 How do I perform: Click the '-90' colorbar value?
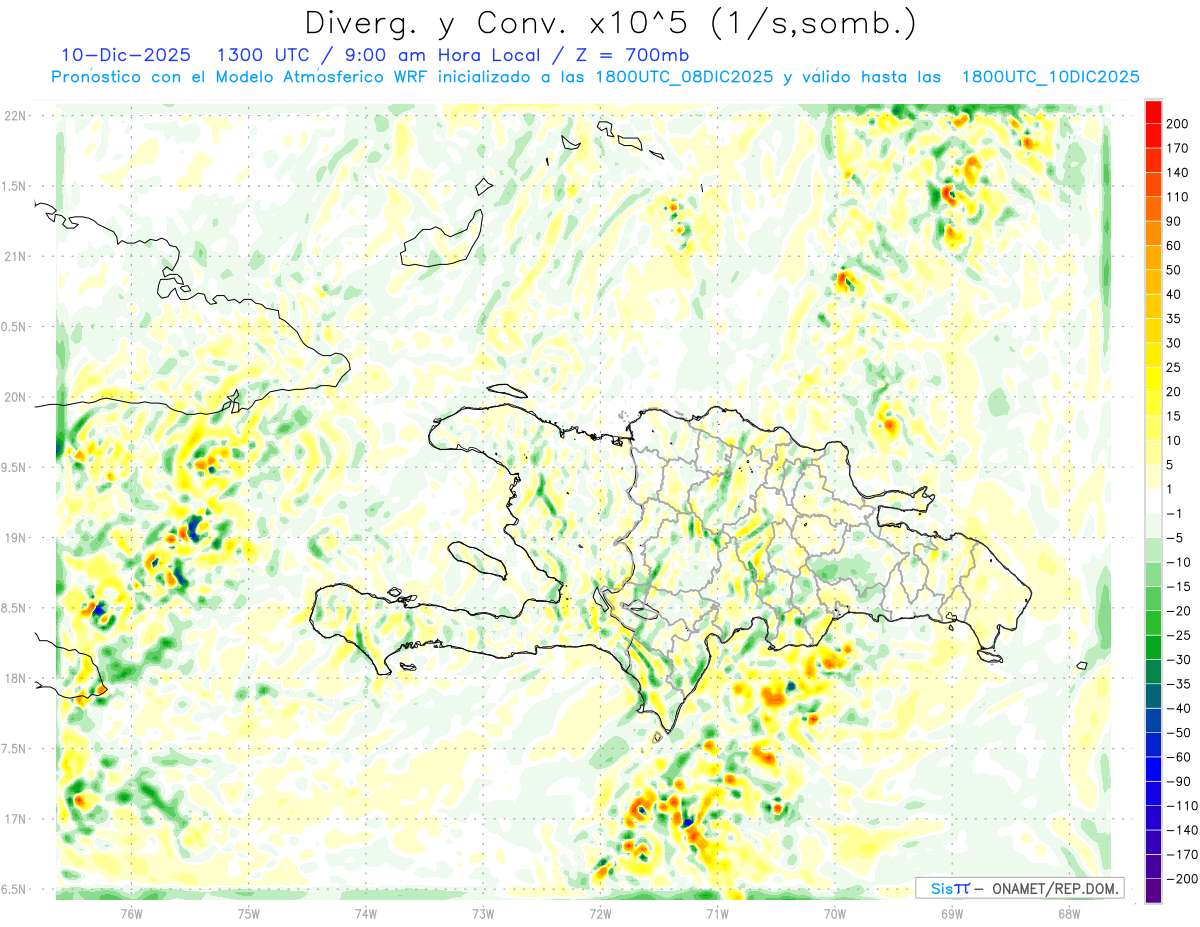[1179, 781]
